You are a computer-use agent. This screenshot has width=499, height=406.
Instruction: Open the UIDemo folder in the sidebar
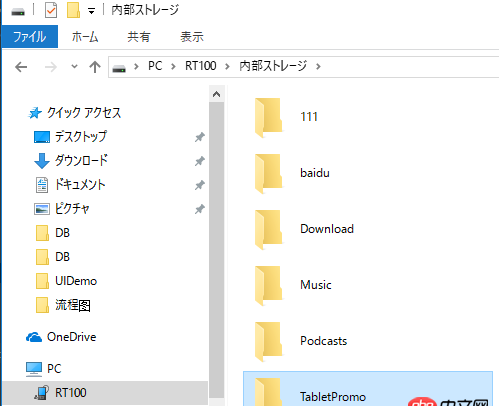coord(76,281)
